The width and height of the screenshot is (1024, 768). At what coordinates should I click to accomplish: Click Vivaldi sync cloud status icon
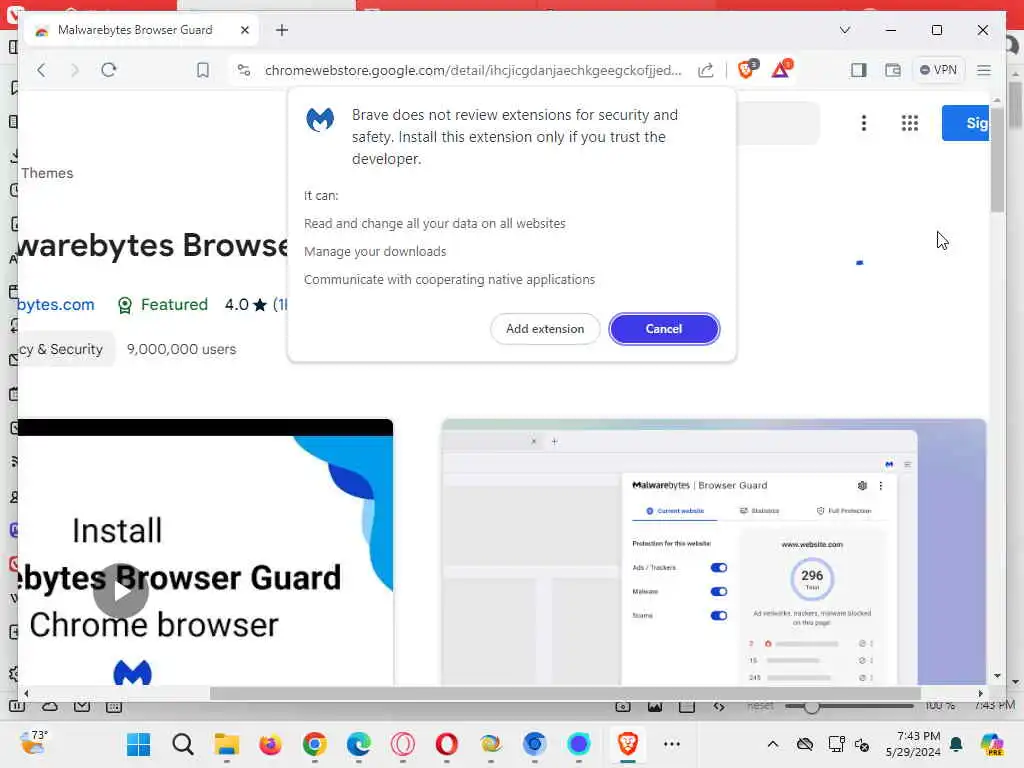[50, 707]
